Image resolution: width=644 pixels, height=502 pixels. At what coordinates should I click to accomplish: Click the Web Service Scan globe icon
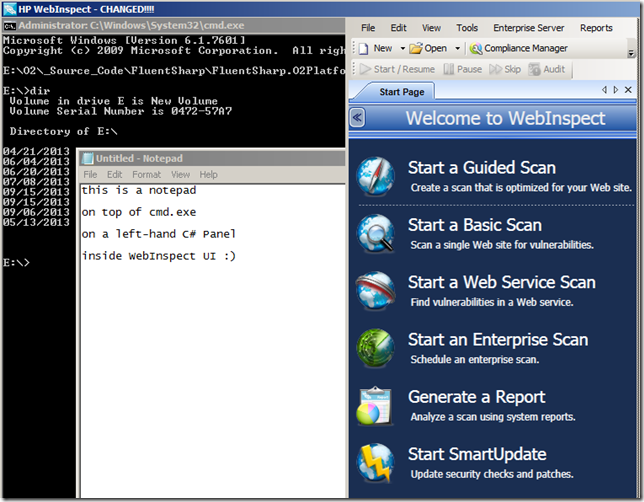[377, 290]
